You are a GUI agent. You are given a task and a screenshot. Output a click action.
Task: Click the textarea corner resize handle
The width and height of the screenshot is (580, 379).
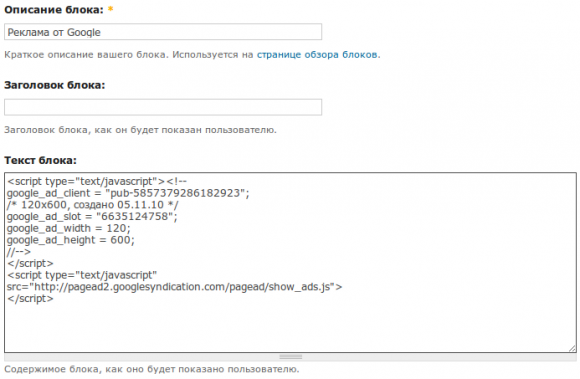tap(572, 348)
